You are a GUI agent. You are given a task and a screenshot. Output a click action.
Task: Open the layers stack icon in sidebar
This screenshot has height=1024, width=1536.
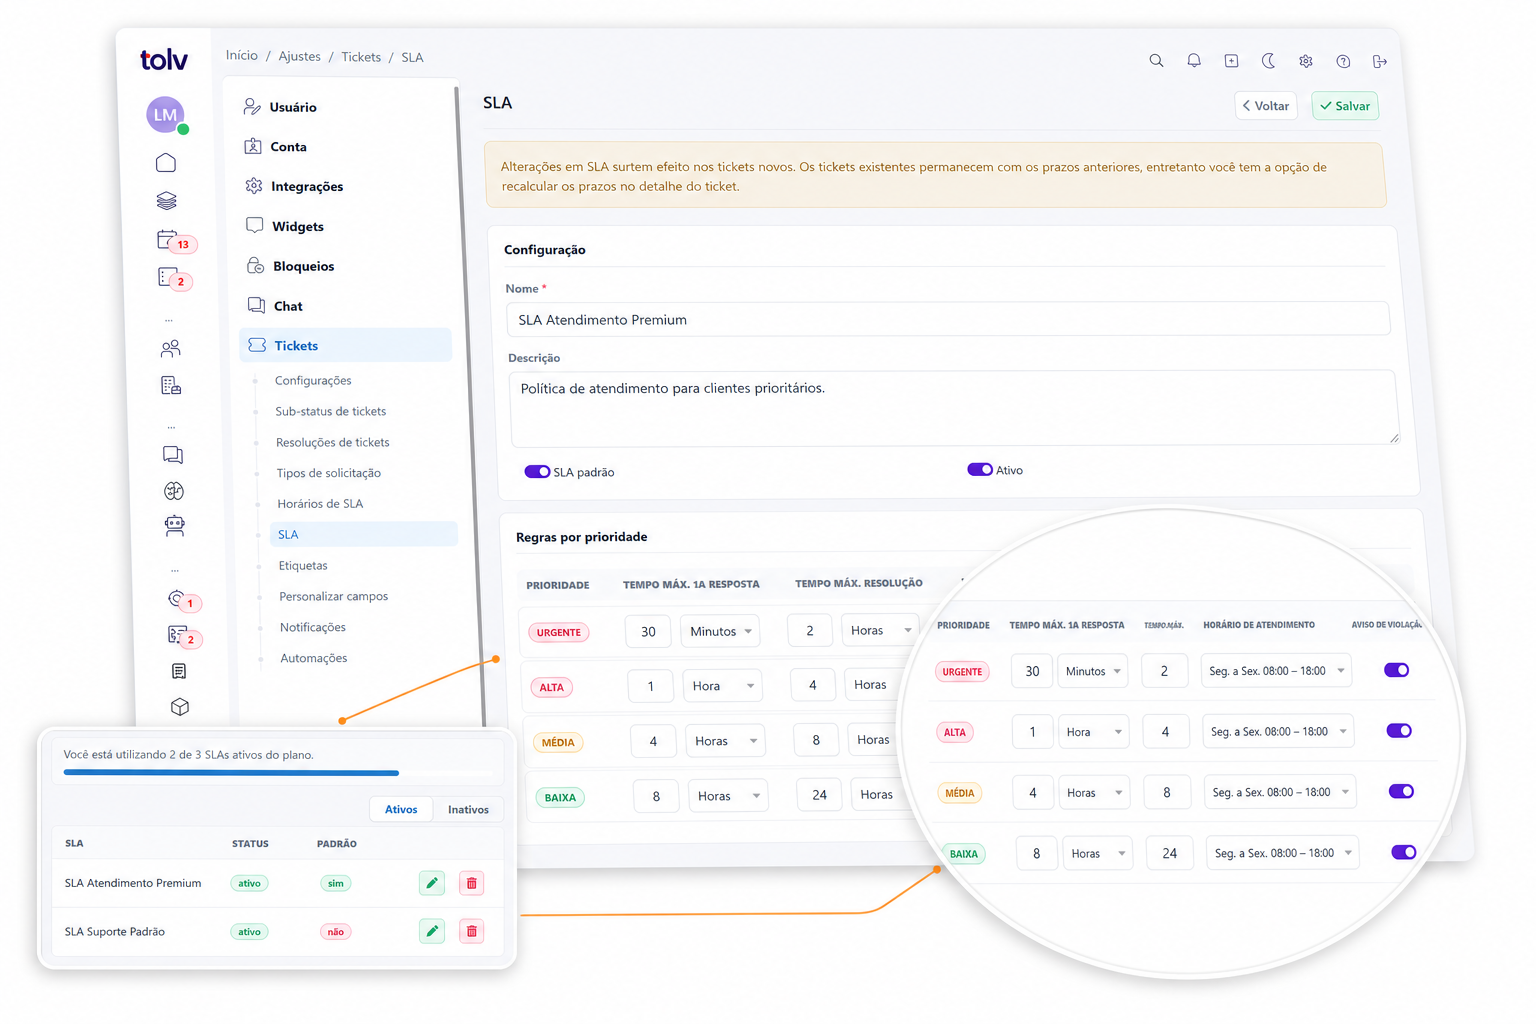[x=167, y=200]
